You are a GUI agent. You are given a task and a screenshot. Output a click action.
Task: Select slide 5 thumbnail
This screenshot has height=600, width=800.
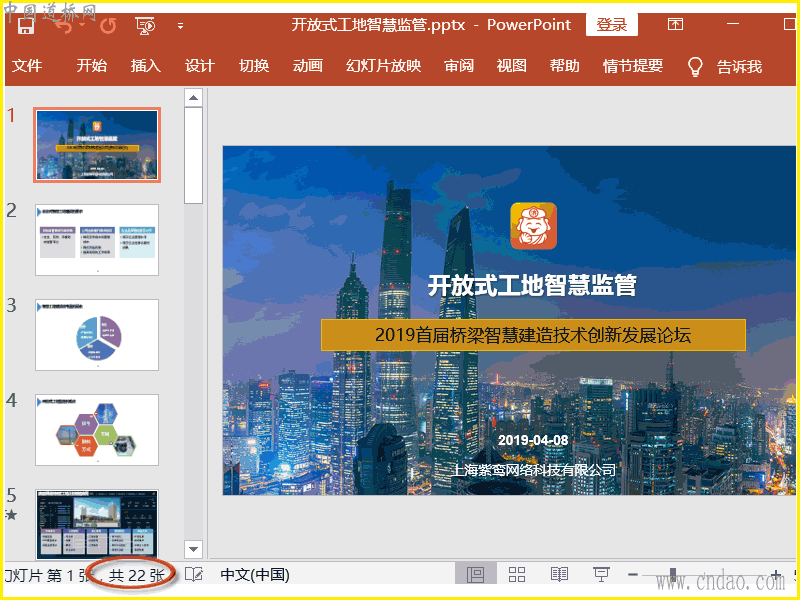point(97,524)
